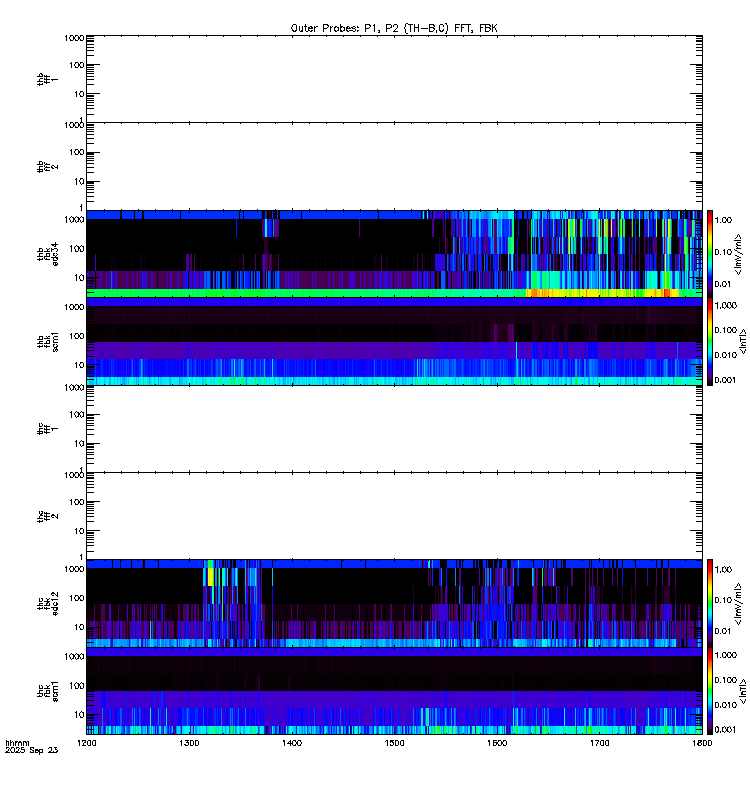Click the plot title "Outer Probes: P1, P2 (TH-B,C) FFT, FBK"

394,29
